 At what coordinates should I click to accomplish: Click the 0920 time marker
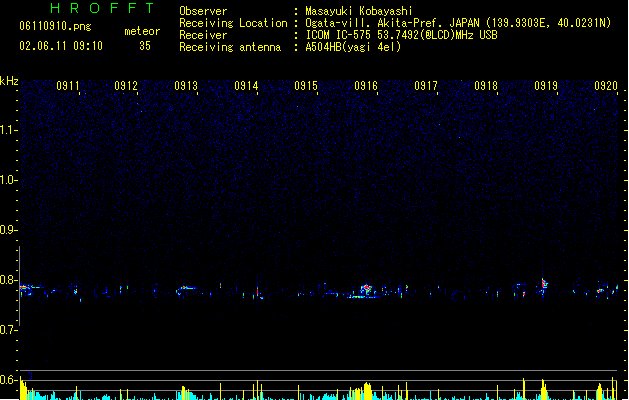606,86
